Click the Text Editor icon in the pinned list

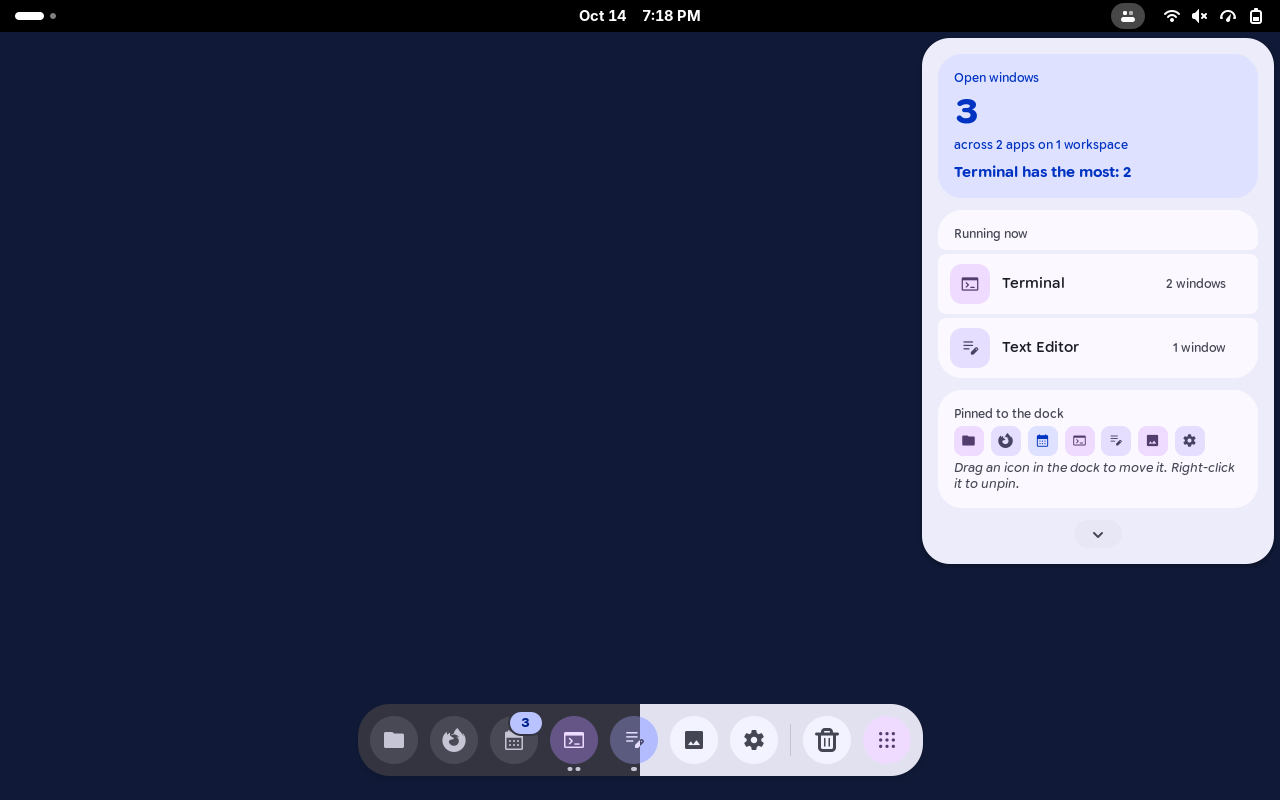[1116, 441]
